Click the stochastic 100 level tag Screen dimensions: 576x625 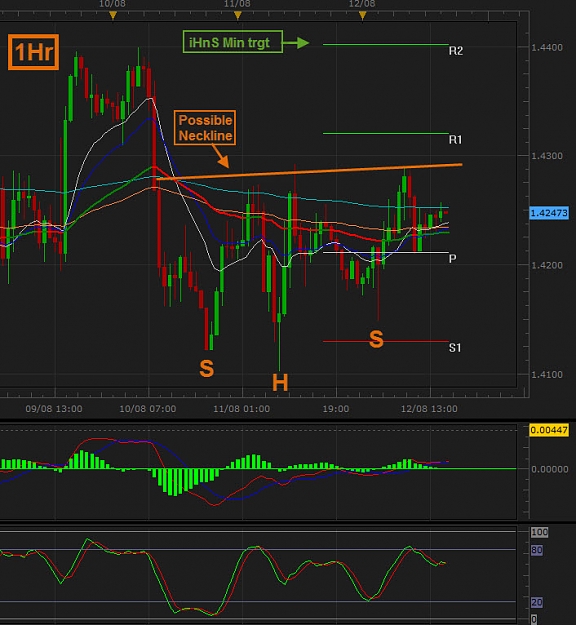[x=539, y=533]
